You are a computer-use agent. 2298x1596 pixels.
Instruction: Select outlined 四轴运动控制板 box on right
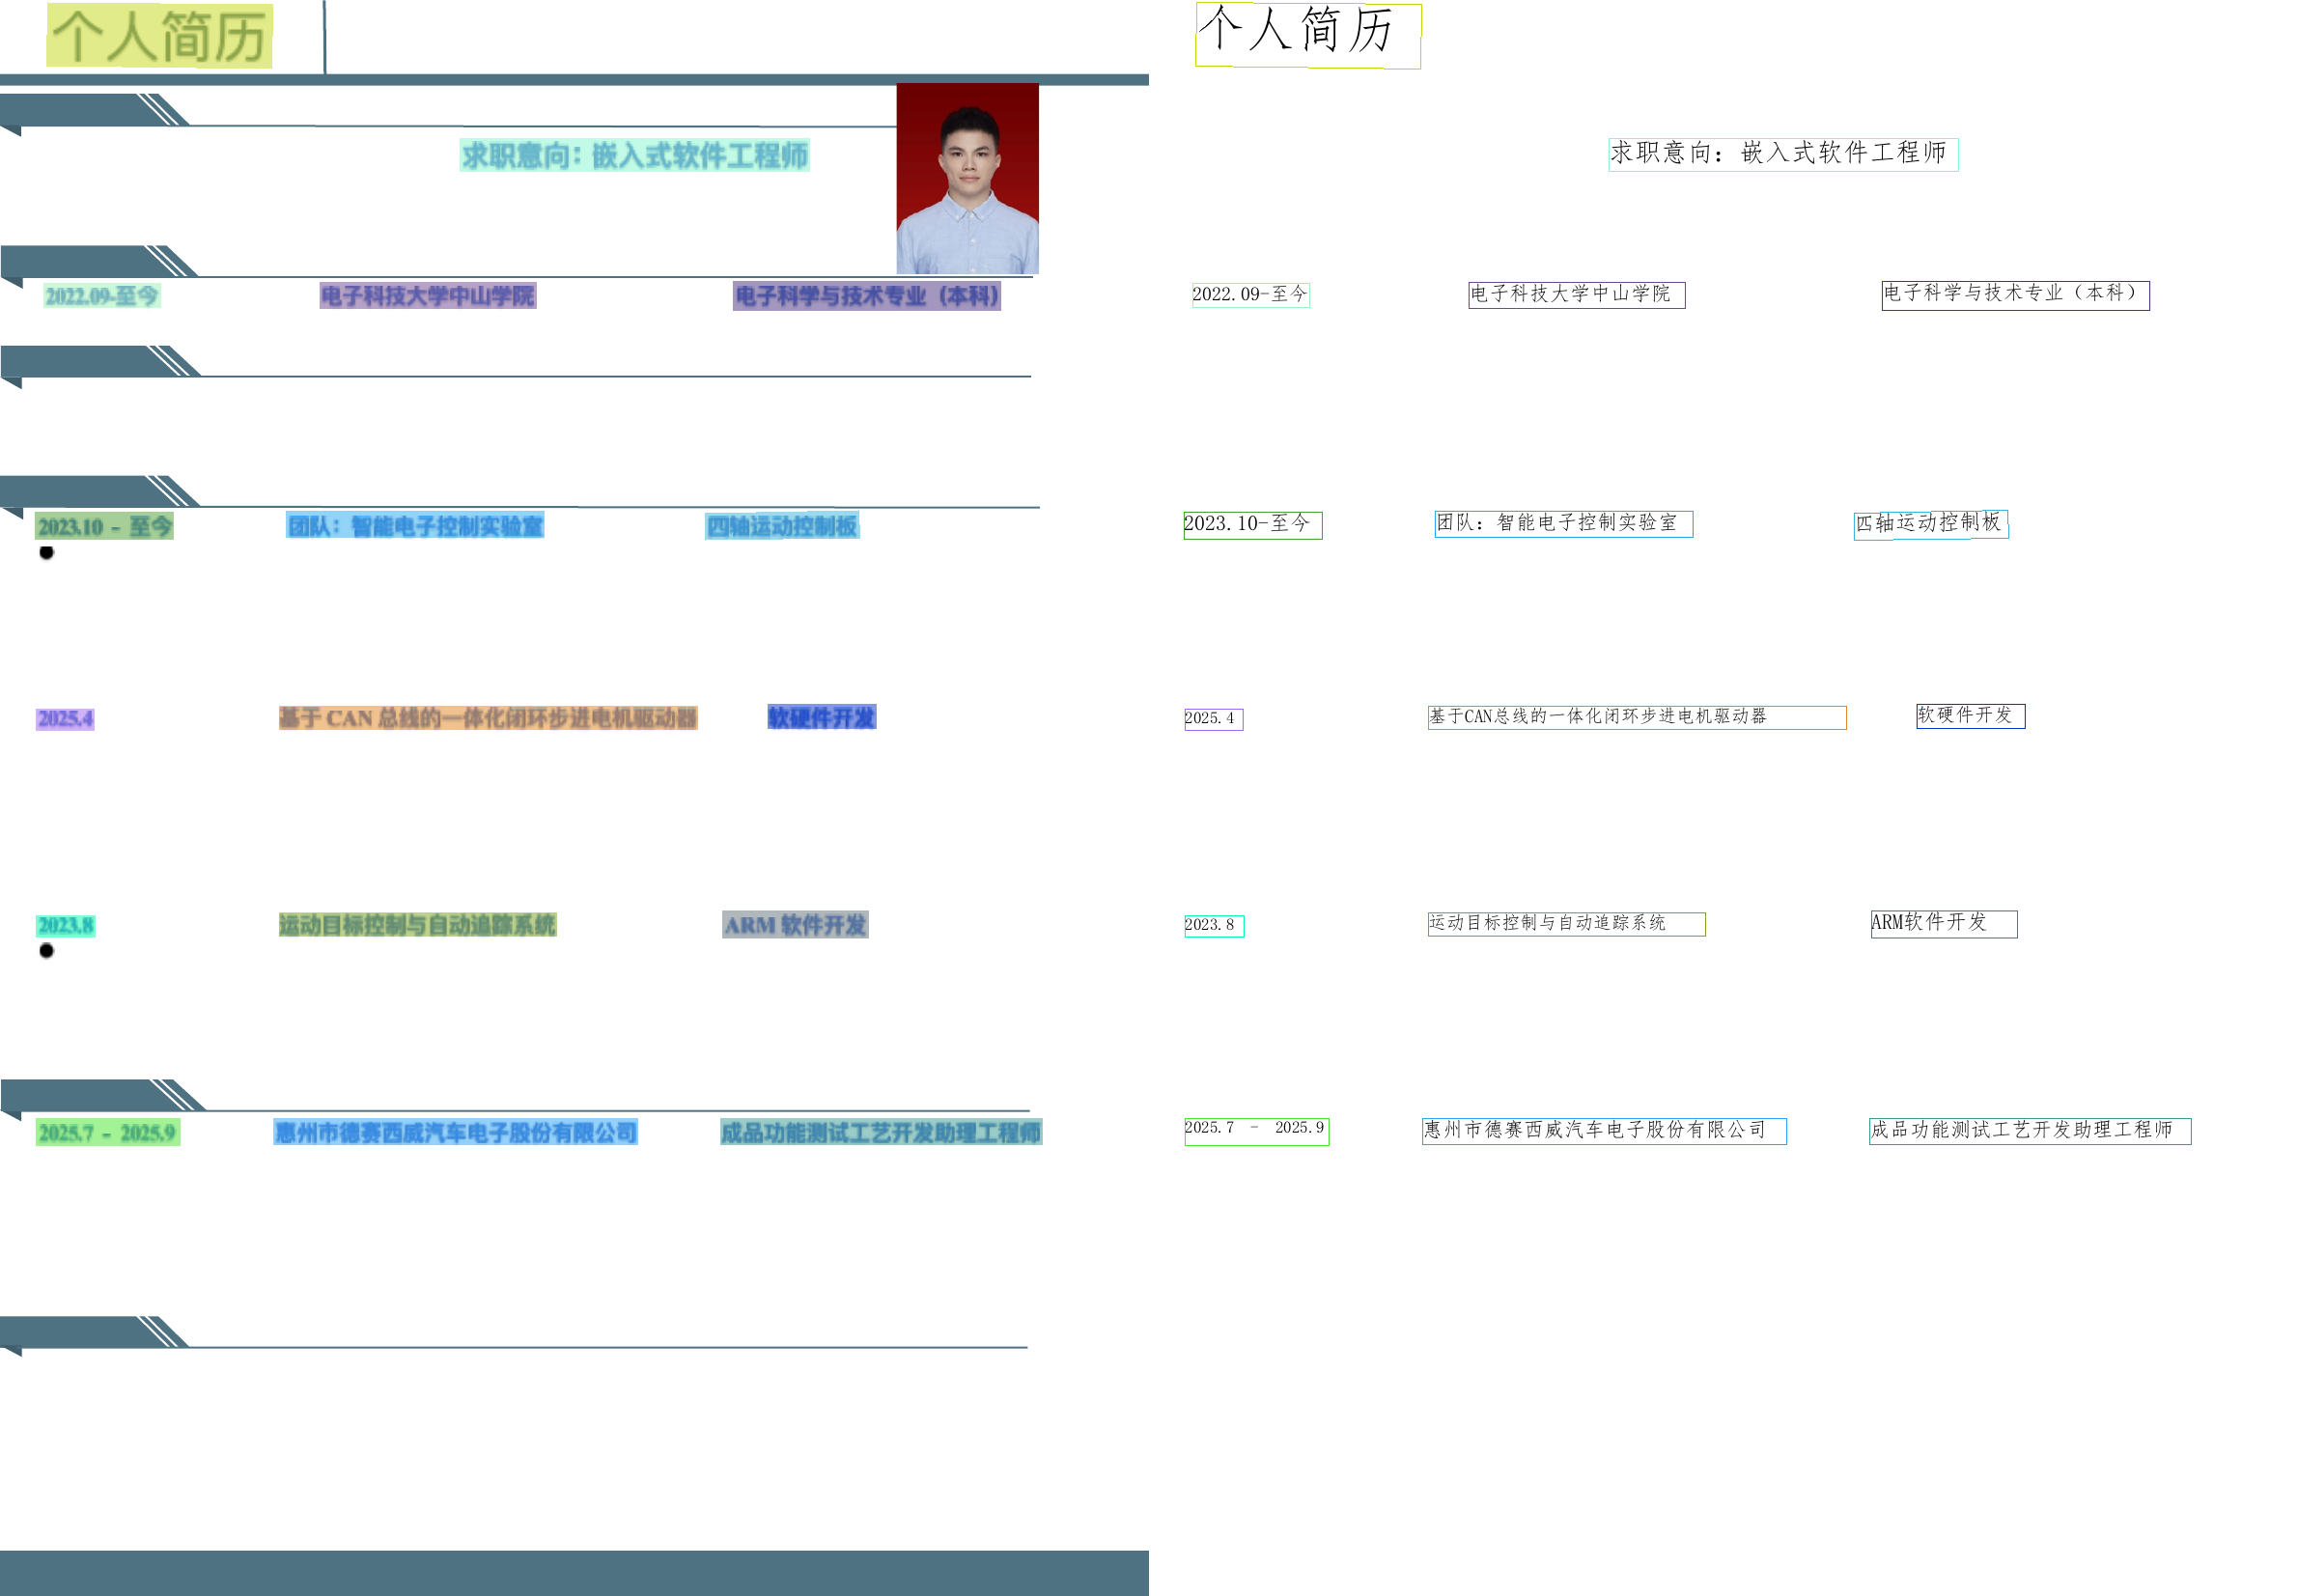click(1929, 524)
